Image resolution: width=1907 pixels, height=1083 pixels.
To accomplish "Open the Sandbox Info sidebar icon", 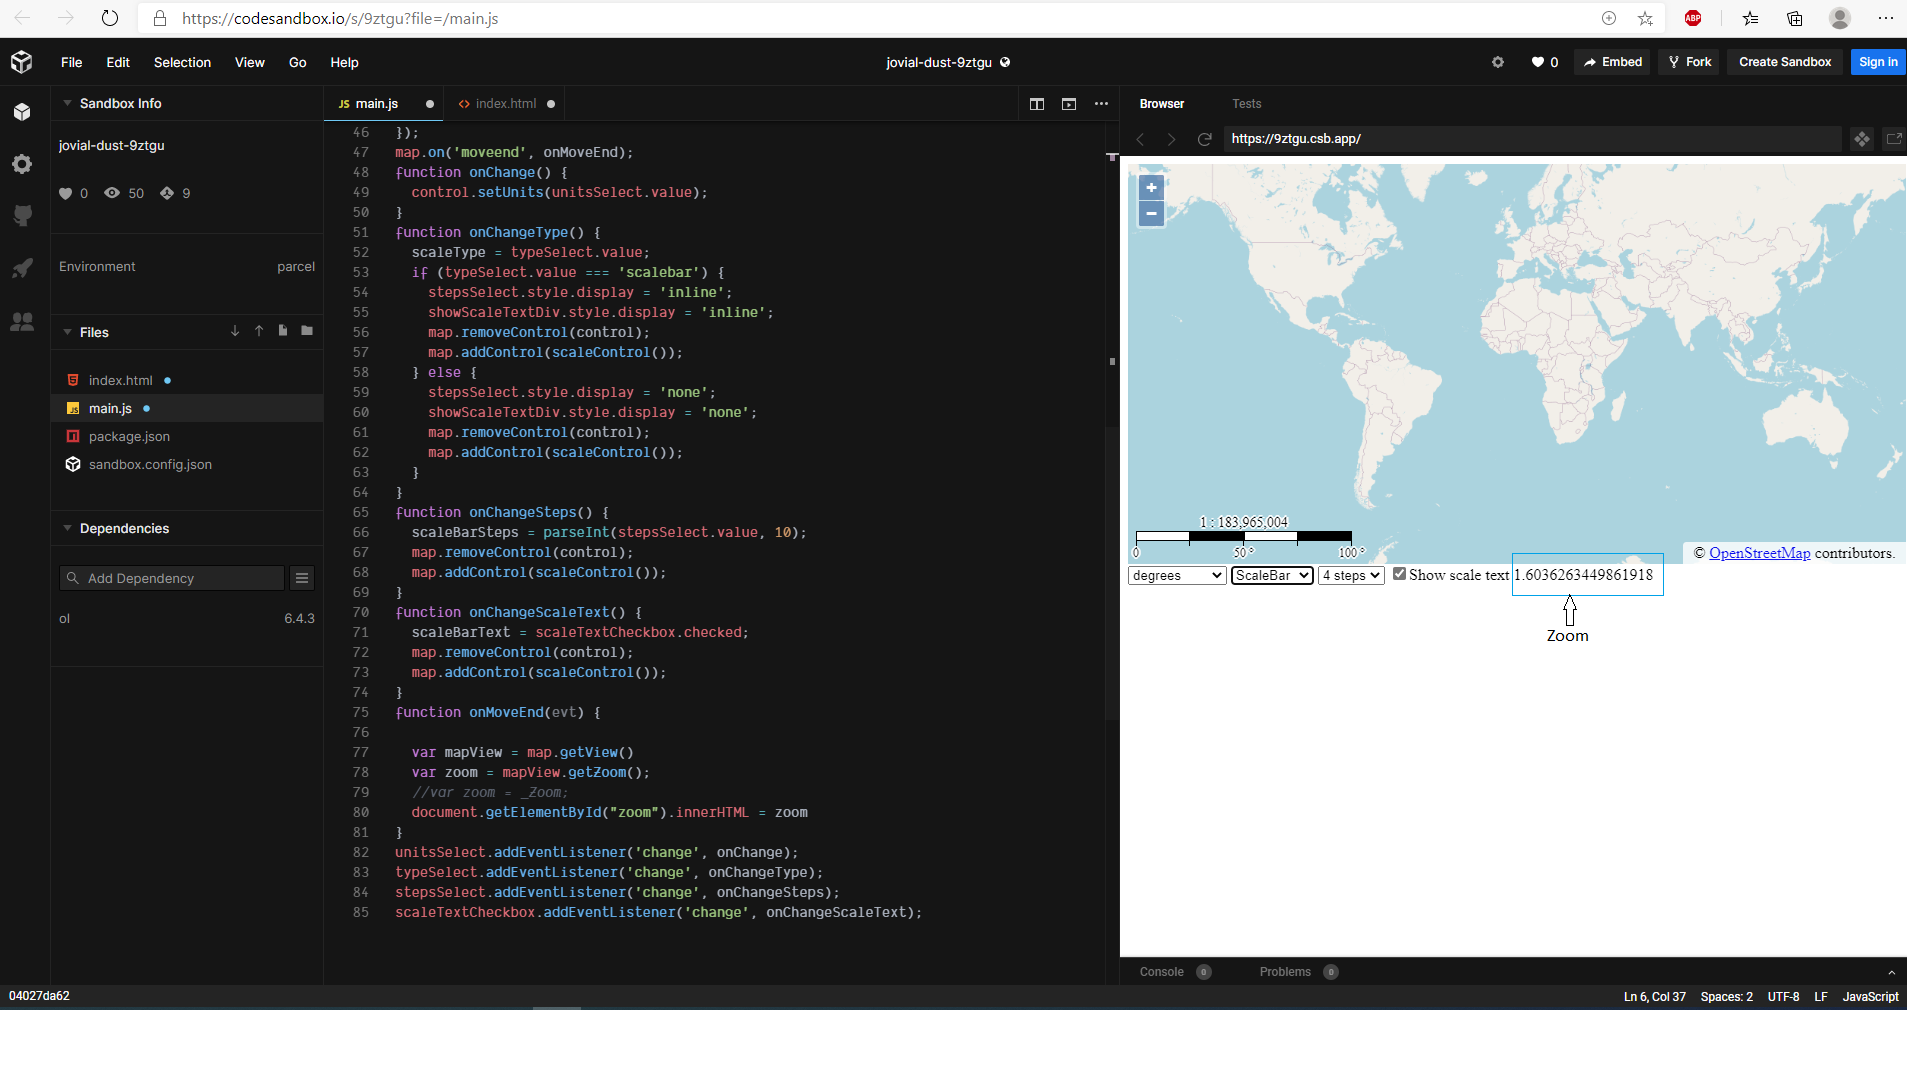I will [x=22, y=112].
